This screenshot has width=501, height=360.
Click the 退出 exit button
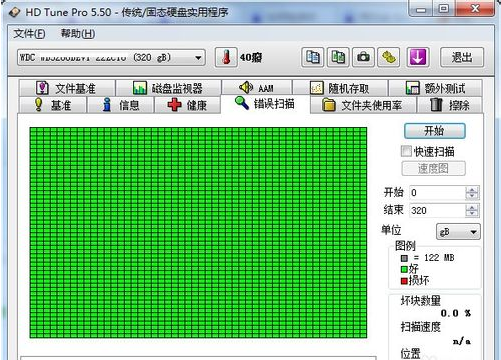(462, 57)
